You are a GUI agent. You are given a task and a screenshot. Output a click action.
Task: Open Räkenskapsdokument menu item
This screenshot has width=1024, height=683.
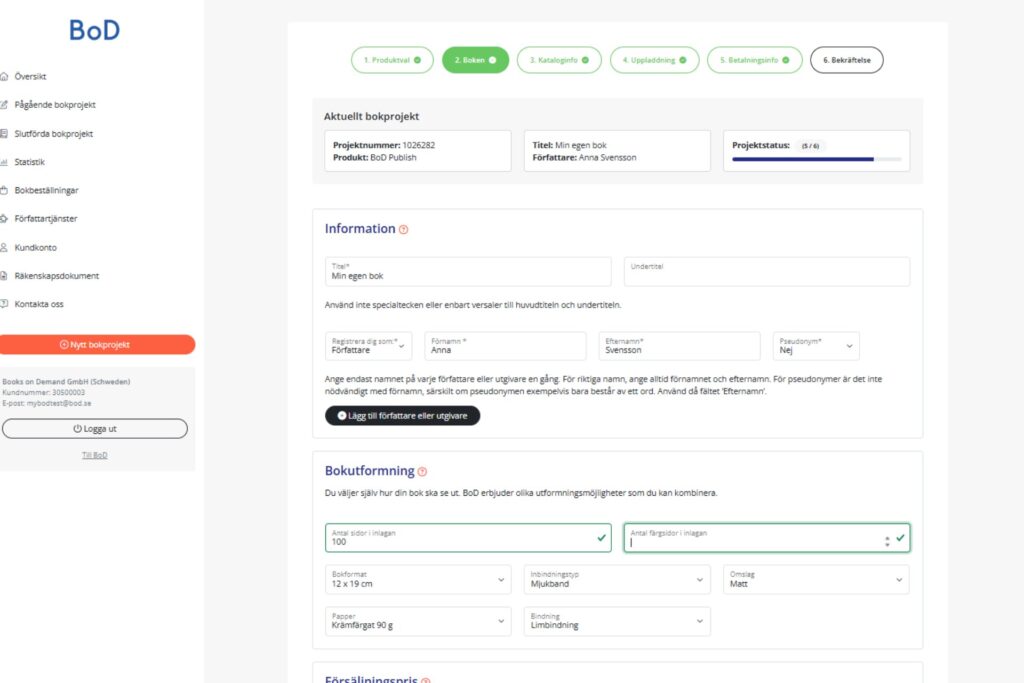click(x=57, y=276)
